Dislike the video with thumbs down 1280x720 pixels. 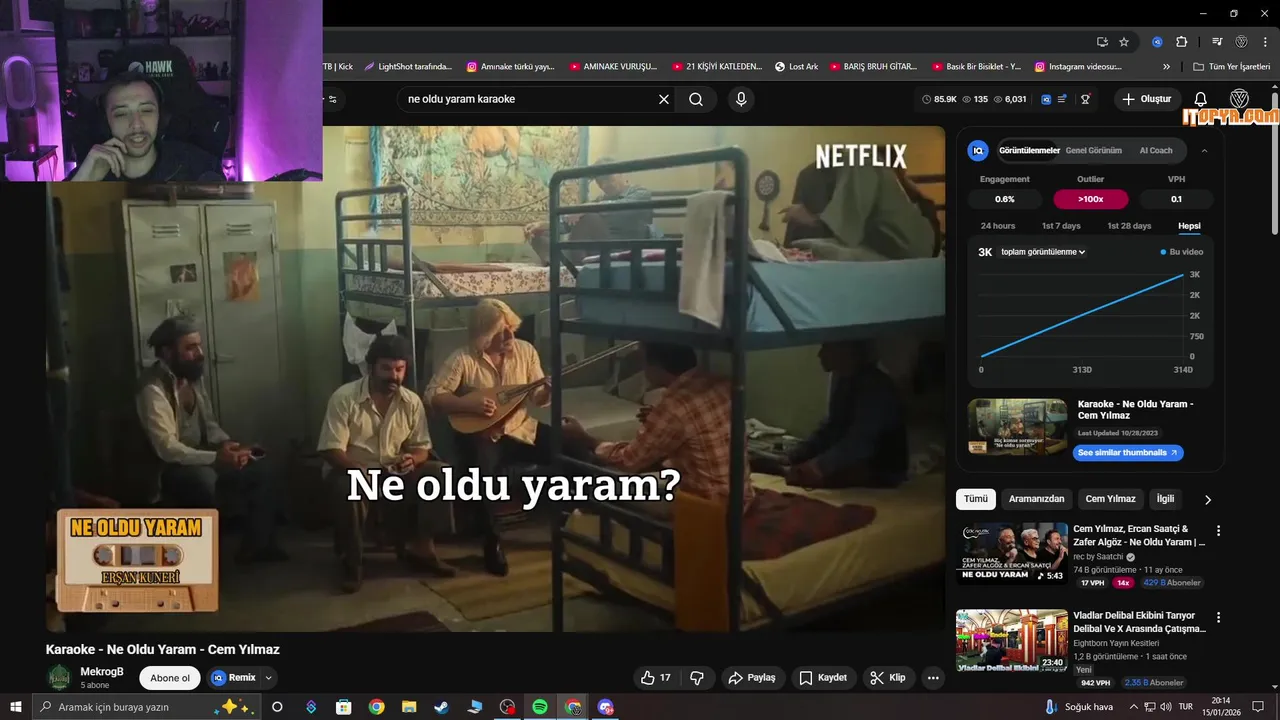coord(697,678)
